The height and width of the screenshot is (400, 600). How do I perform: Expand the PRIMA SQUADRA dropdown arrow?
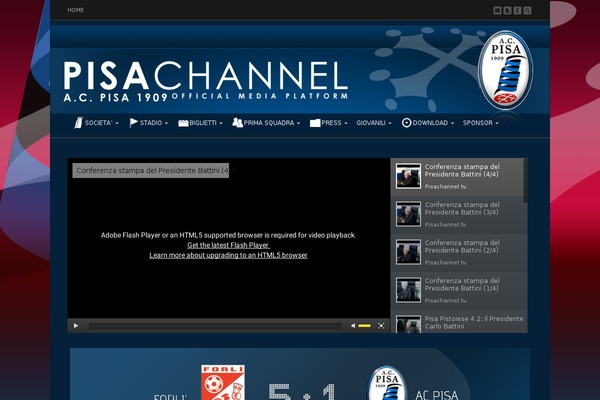[298, 123]
